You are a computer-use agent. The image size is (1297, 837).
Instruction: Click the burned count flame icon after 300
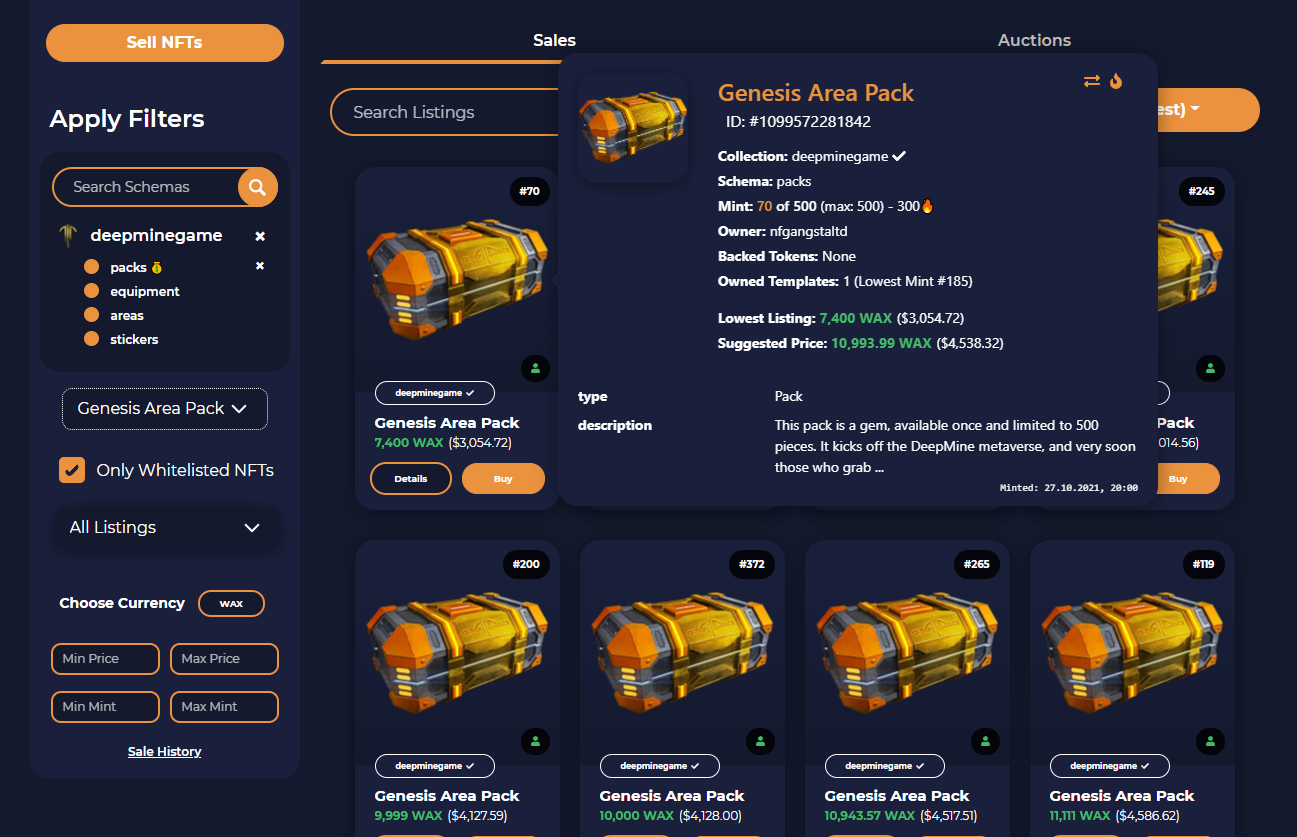click(927, 207)
